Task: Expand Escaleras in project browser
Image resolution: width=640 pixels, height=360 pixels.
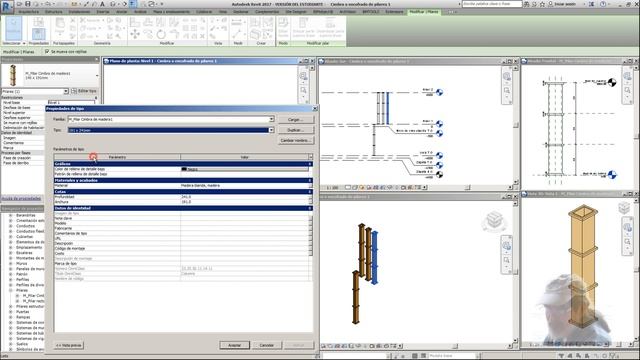Action: click(x=11, y=253)
